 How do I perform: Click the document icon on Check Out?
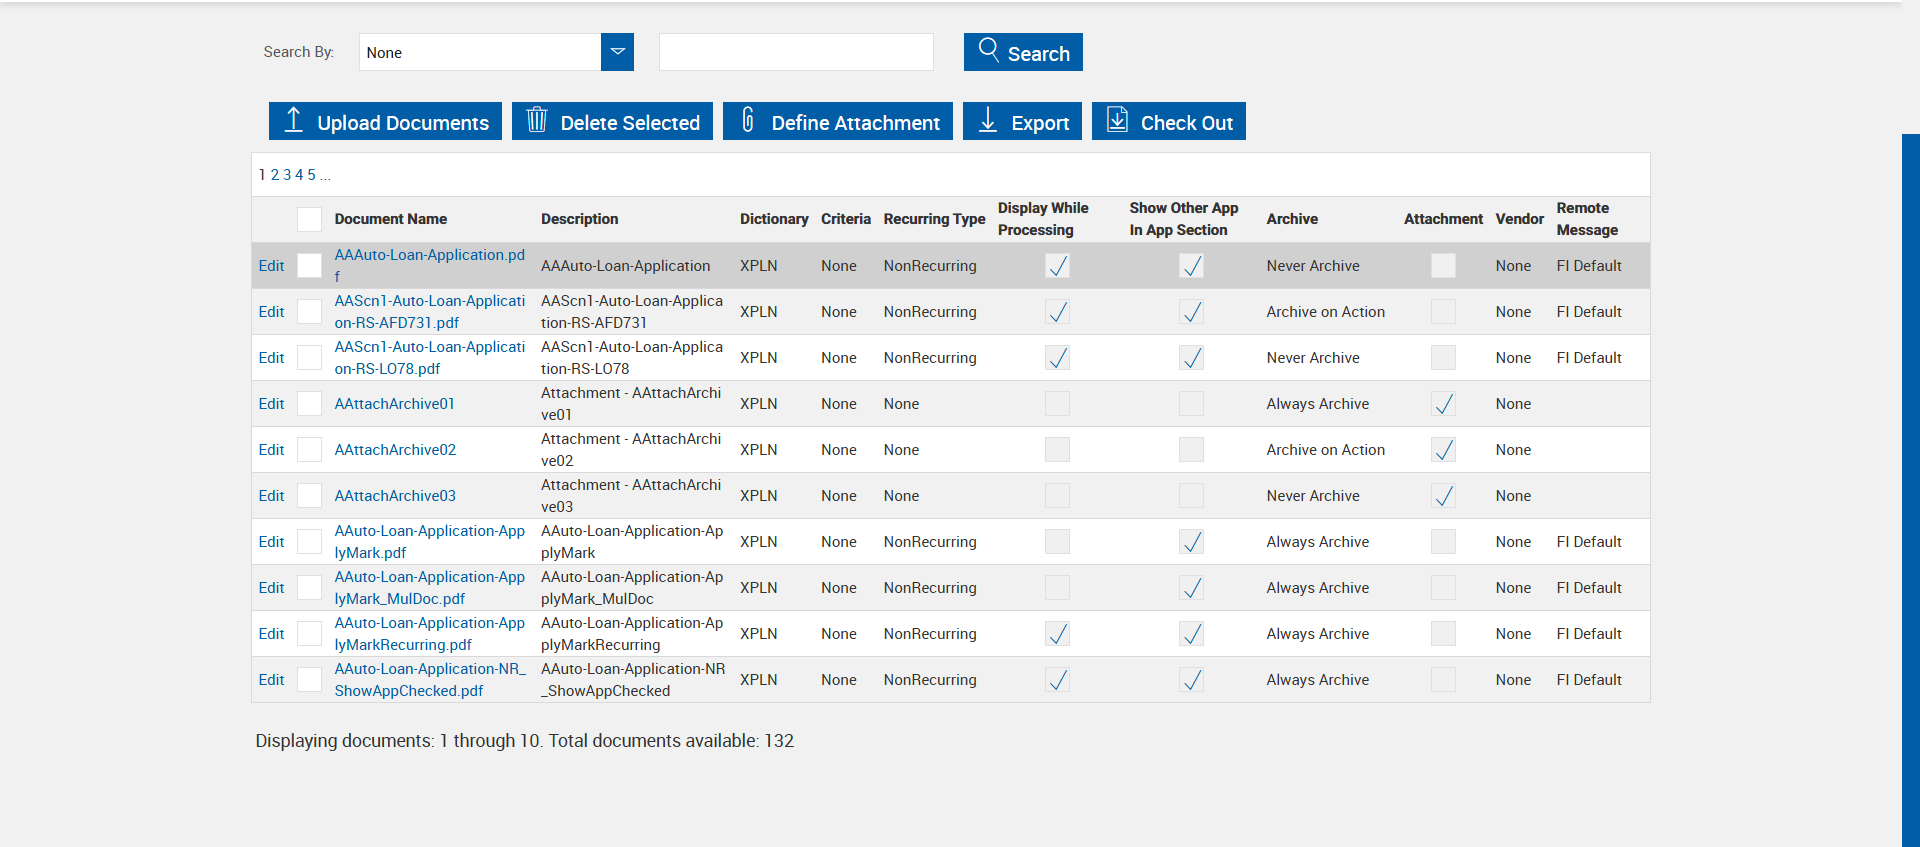tap(1118, 121)
